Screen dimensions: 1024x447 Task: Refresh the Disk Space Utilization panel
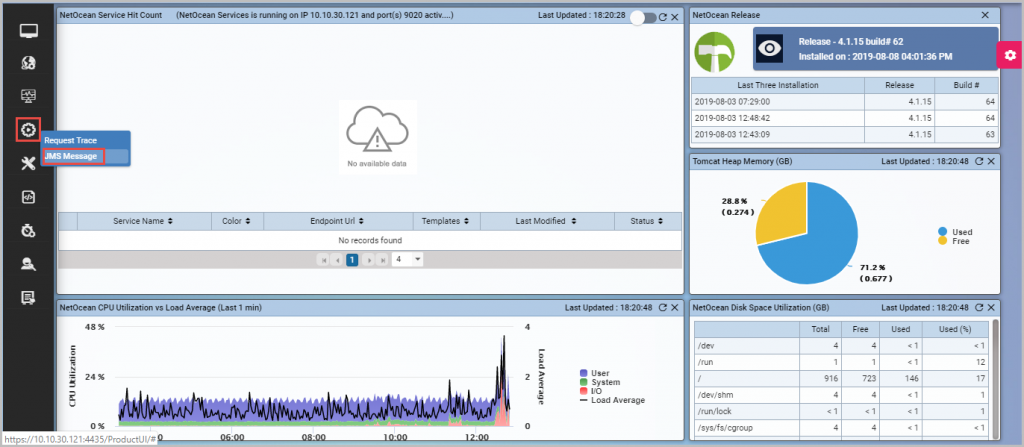click(x=979, y=307)
